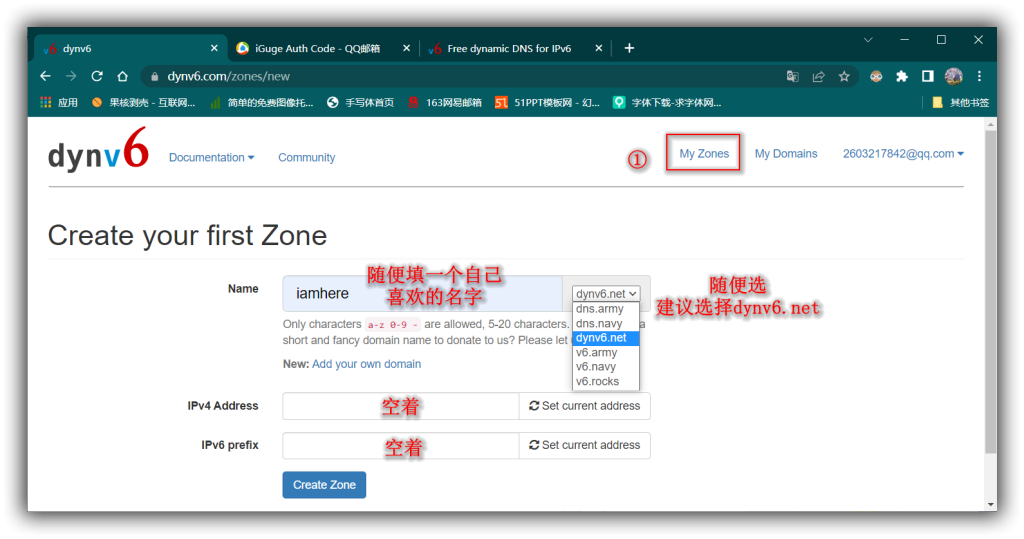
Task: Click Set current address for IPv4
Action: (584, 406)
